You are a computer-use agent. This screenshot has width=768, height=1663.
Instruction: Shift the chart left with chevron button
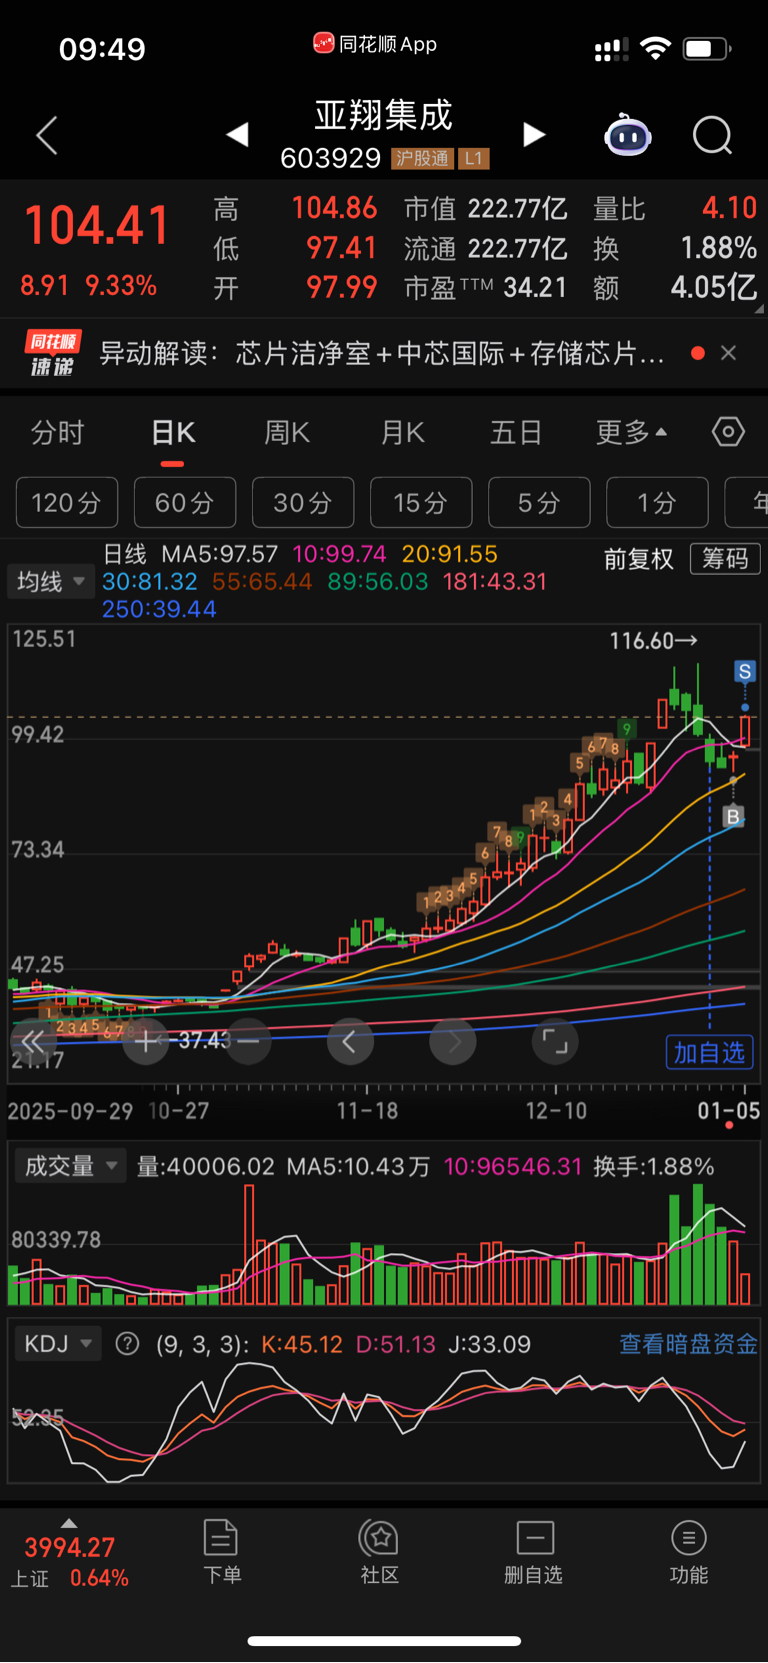click(x=350, y=1042)
